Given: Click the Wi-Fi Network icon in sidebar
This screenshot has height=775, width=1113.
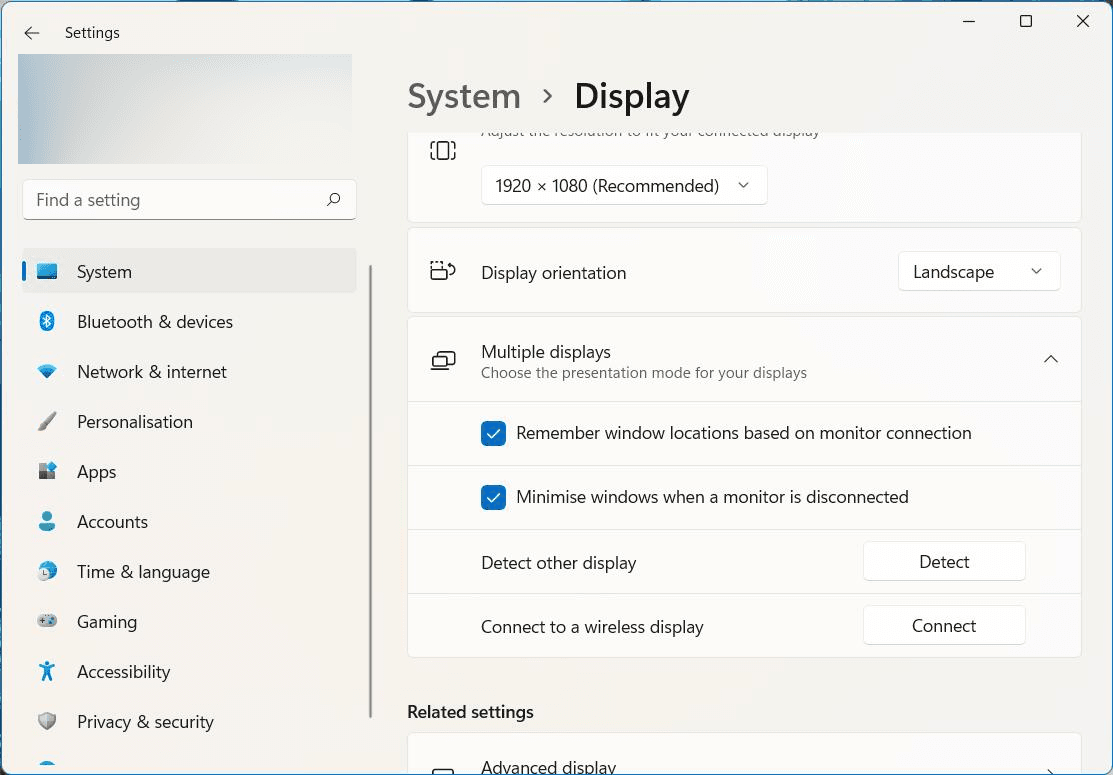Looking at the screenshot, I should coord(47,371).
